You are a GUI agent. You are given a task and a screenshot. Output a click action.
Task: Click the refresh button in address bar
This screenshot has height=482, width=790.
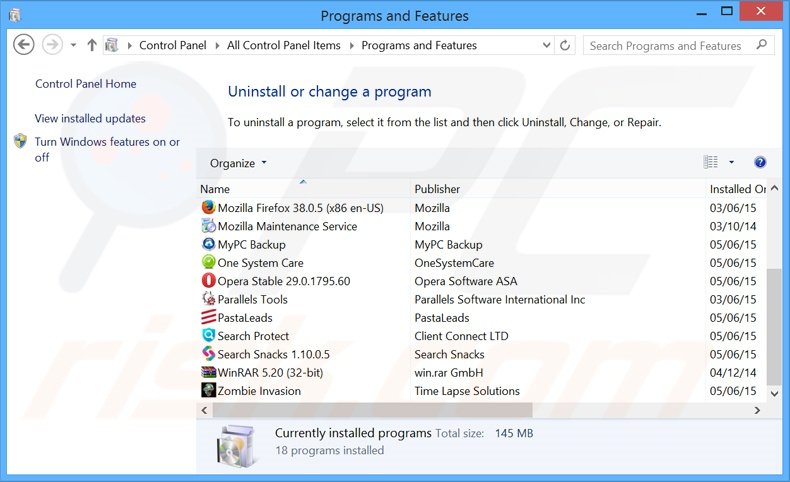click(x=566, y=45)
